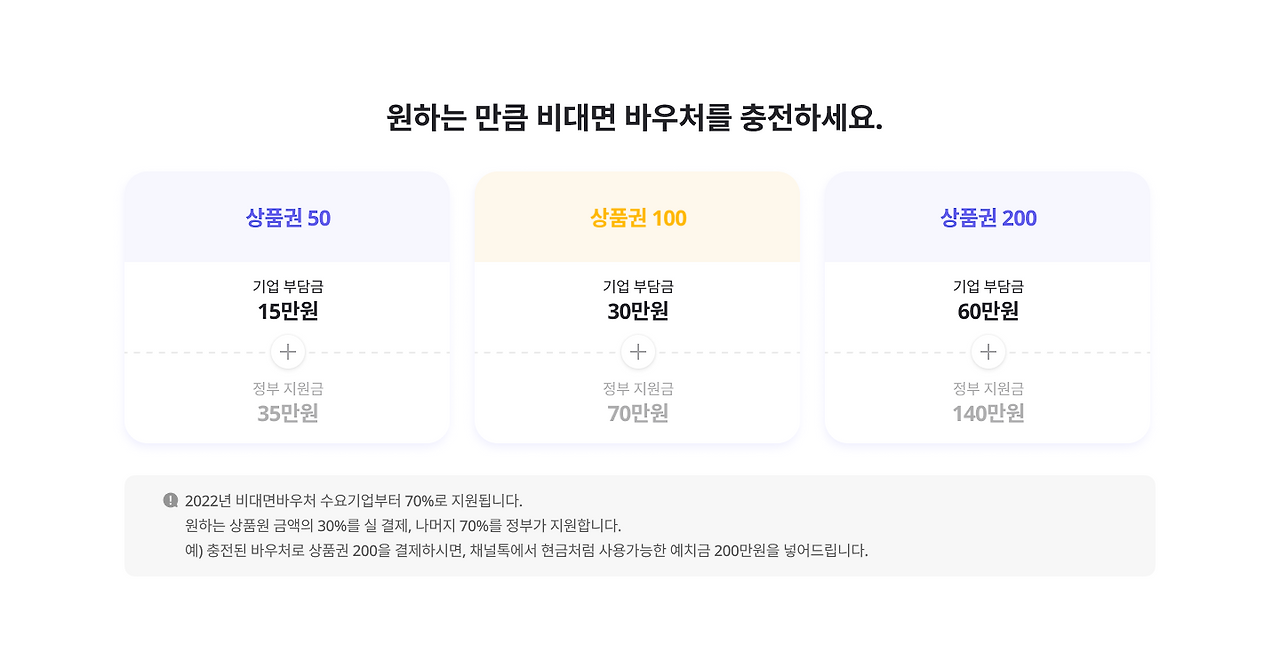Viewport: 1280px width, 660px height.
Task: Click the example line about 상품권 200 결제
Action: (526, 550)
